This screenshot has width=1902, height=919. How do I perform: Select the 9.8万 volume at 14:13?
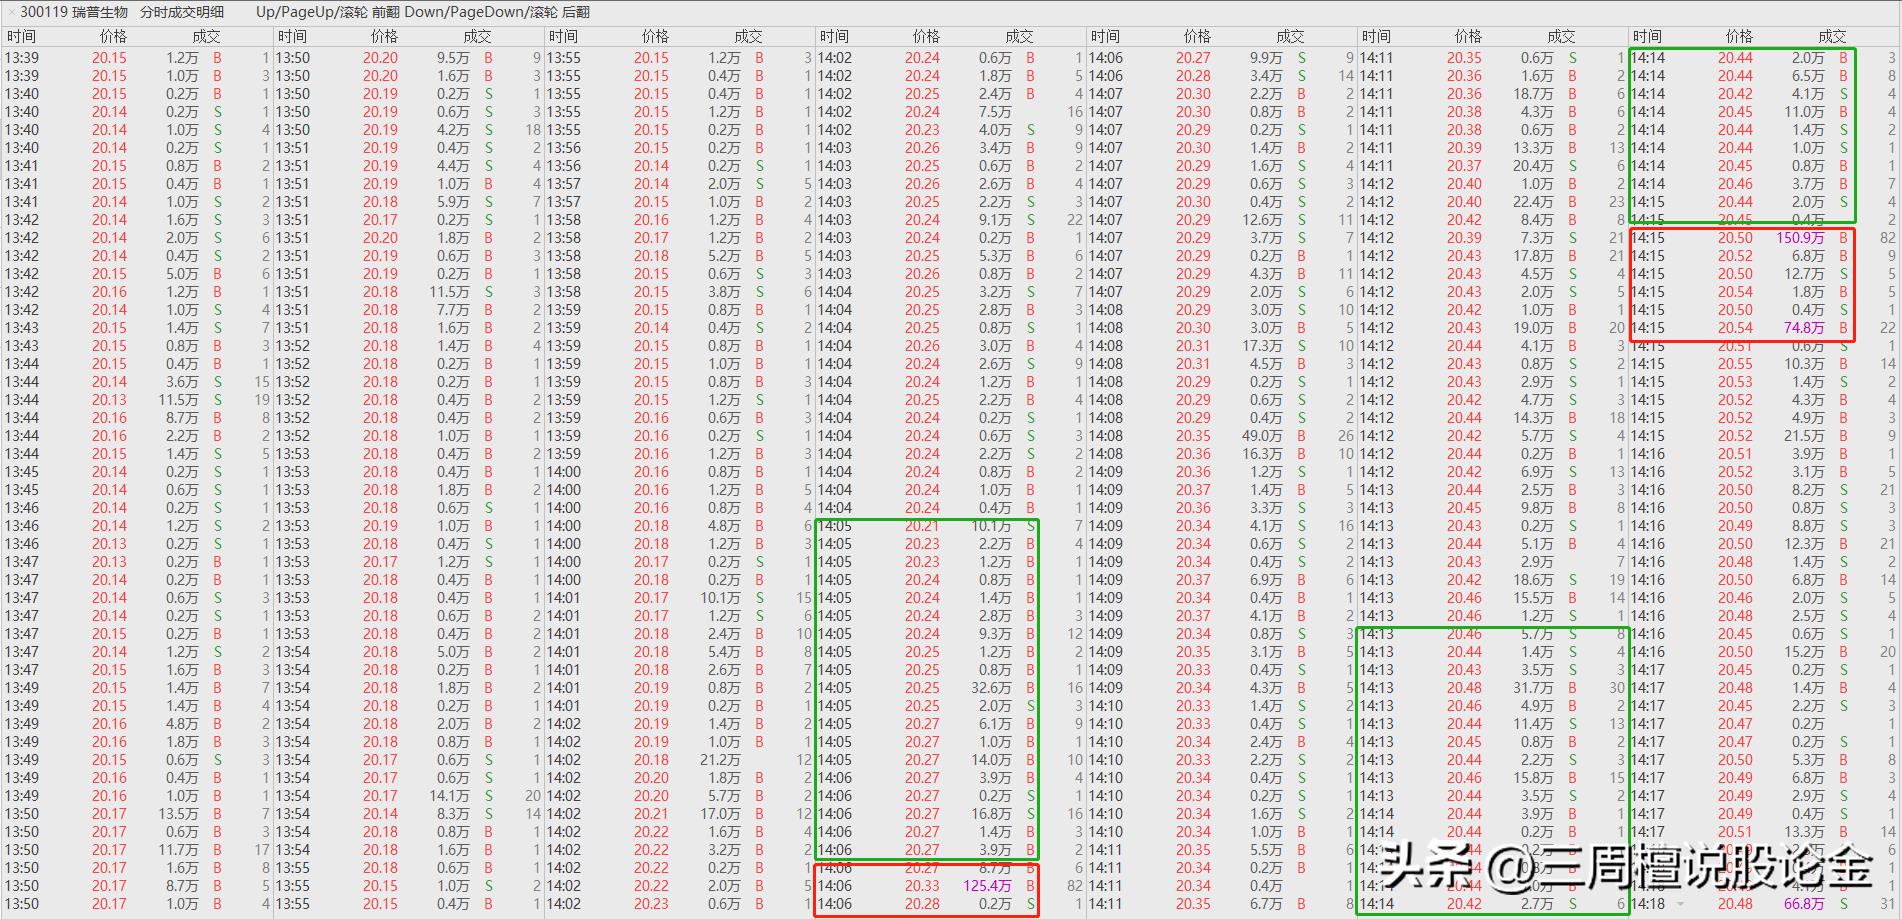point(1537,508)
